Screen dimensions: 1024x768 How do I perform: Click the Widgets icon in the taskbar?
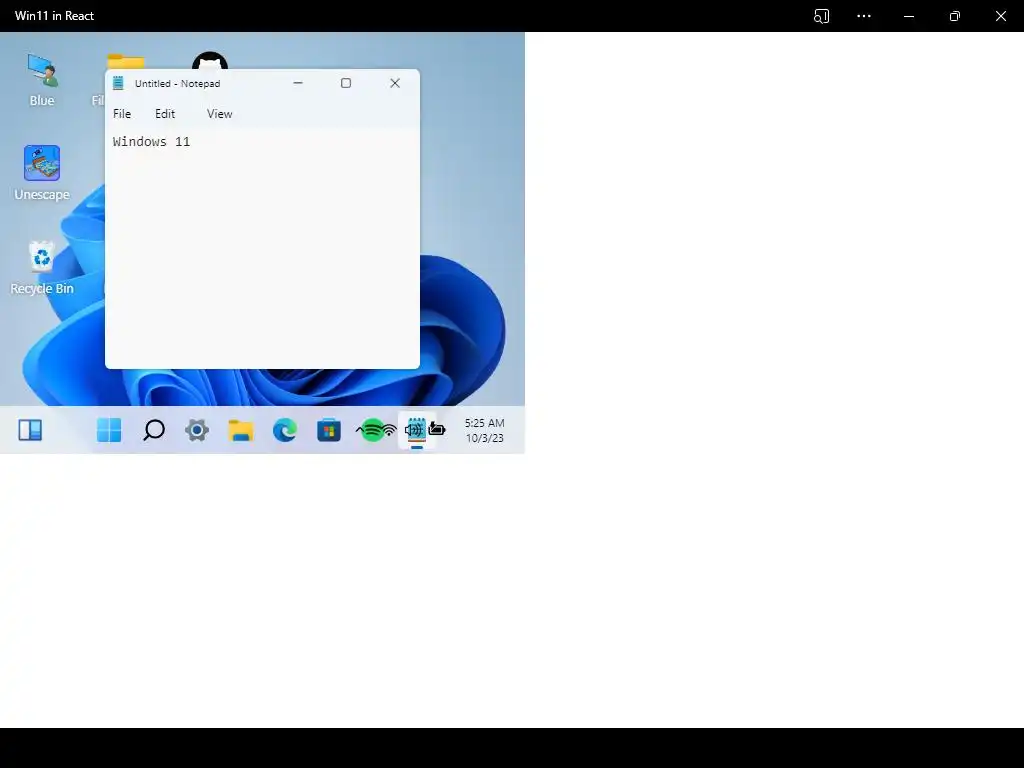(30, 430)
